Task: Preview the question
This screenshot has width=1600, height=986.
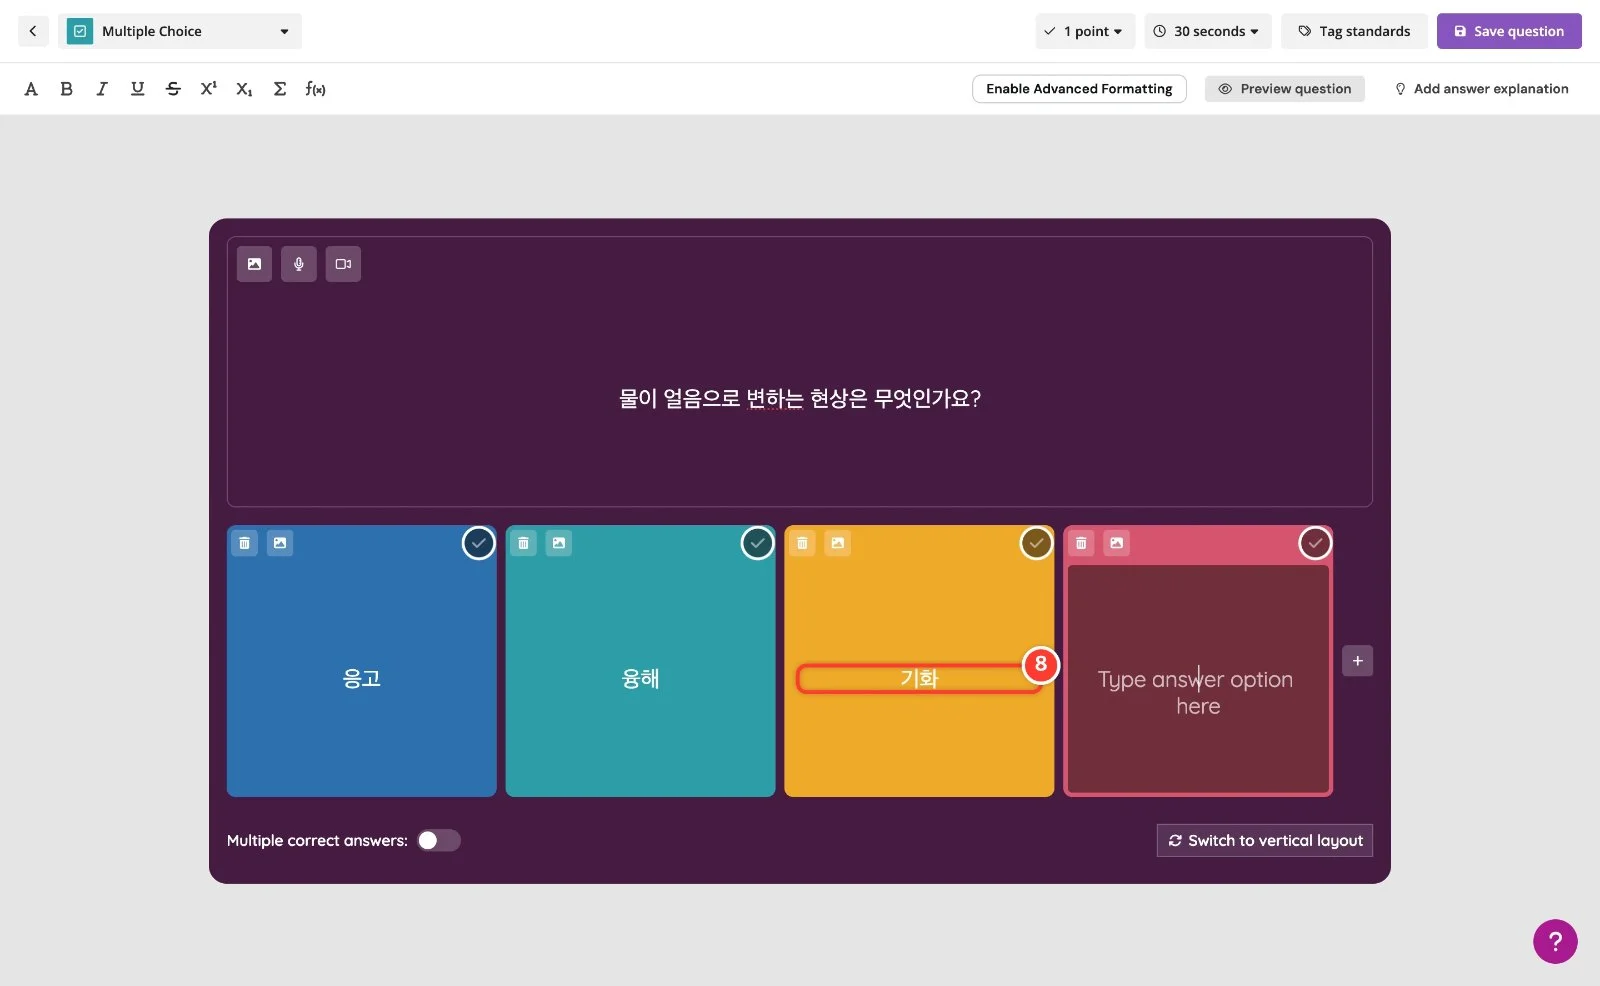Action: tap(1284, 89)
